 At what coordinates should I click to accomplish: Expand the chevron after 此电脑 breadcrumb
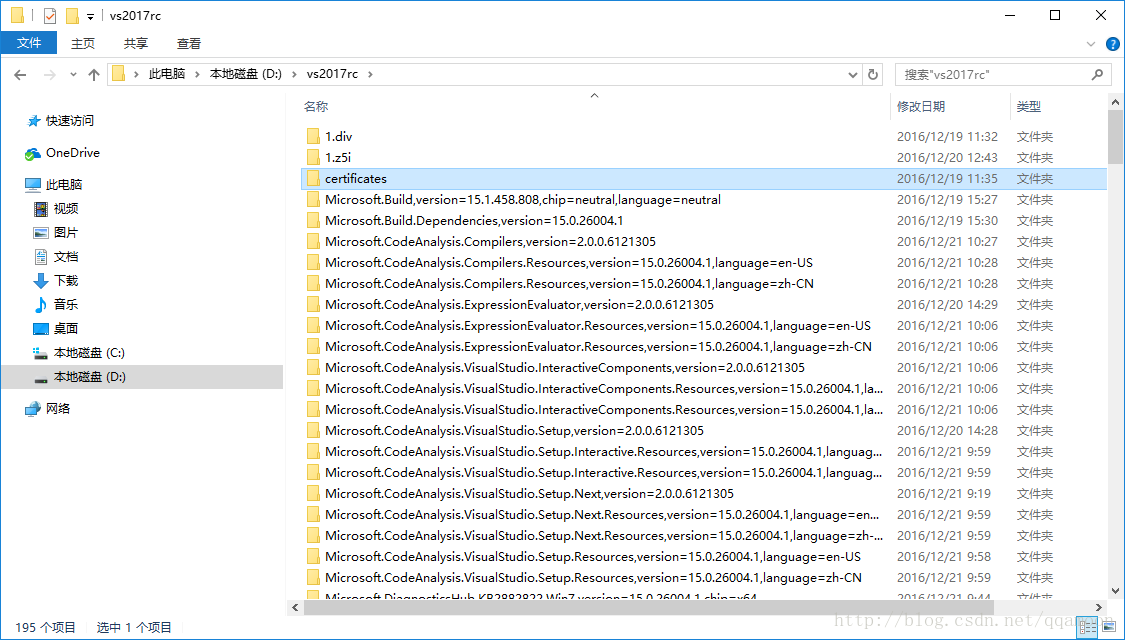pos(197,74)
